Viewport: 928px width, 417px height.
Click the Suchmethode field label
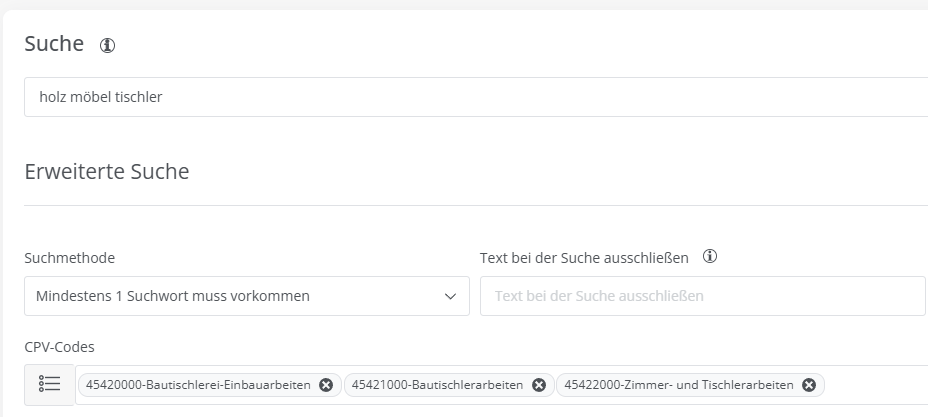click(x=69, y=258)
